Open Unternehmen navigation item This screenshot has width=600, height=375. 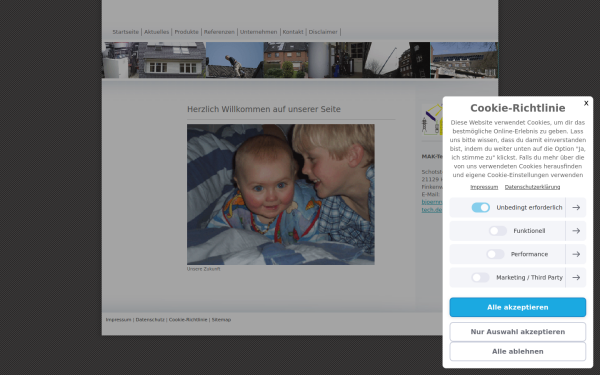click(259, 32)
